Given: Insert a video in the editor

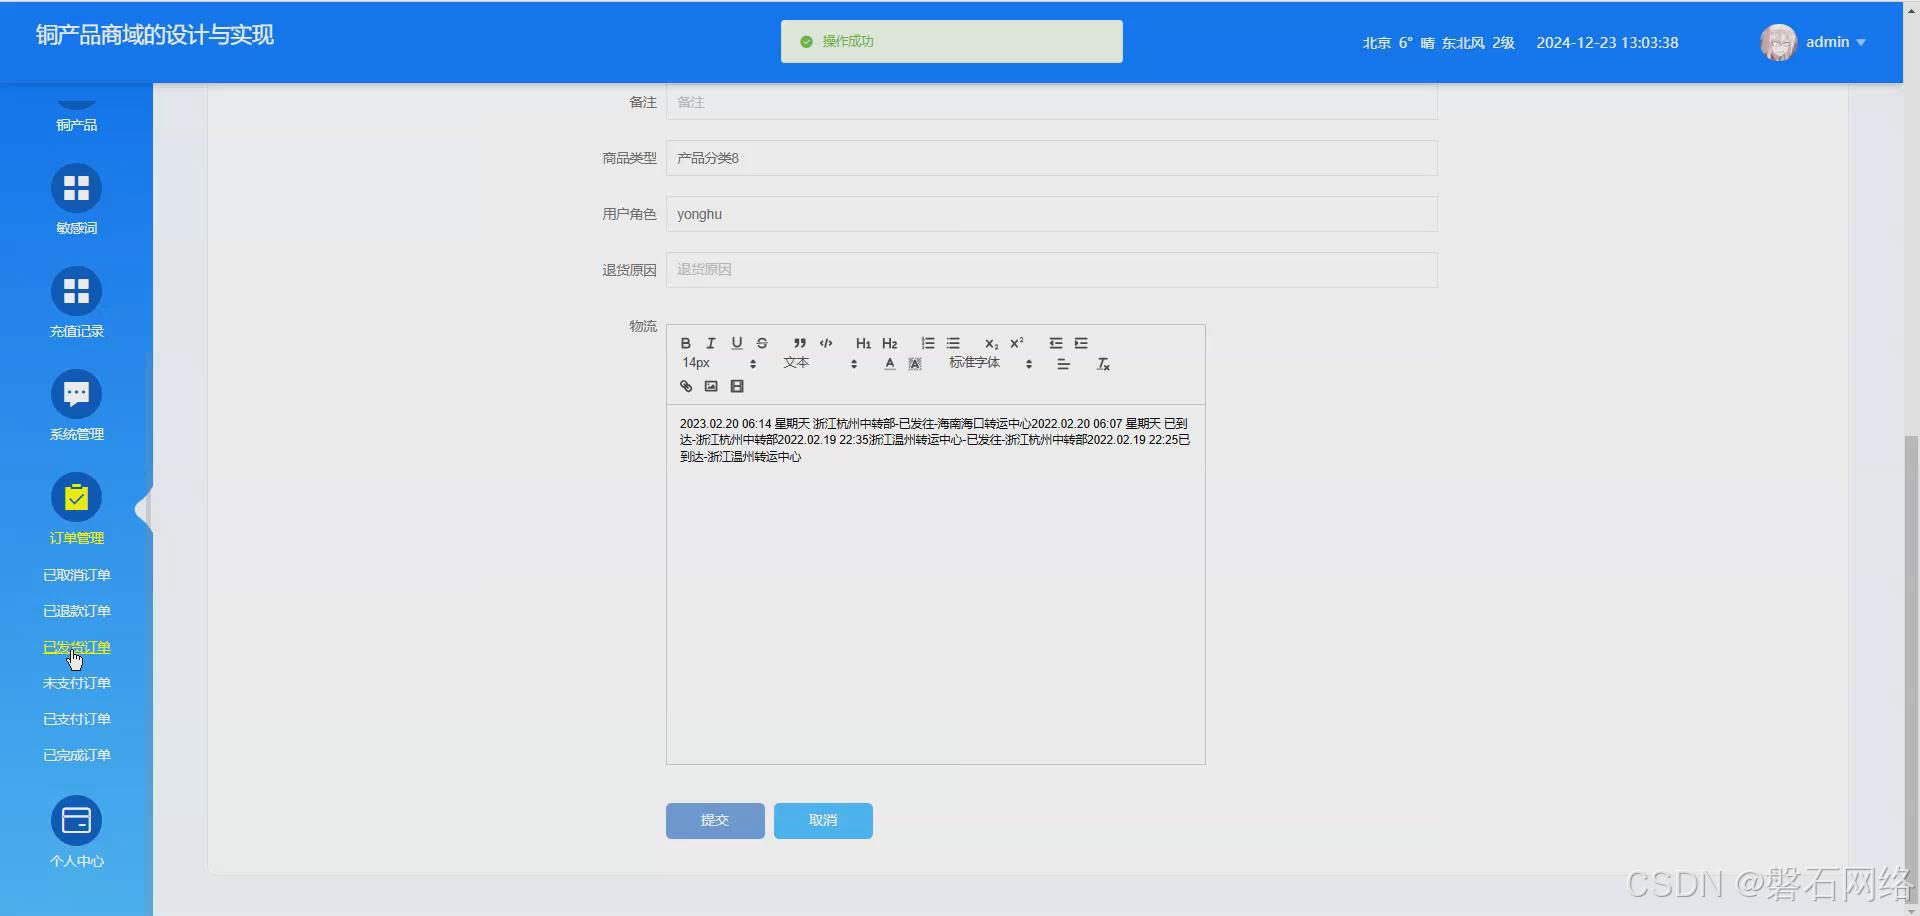Looking at the screenshot, I should tap(737, 386).
